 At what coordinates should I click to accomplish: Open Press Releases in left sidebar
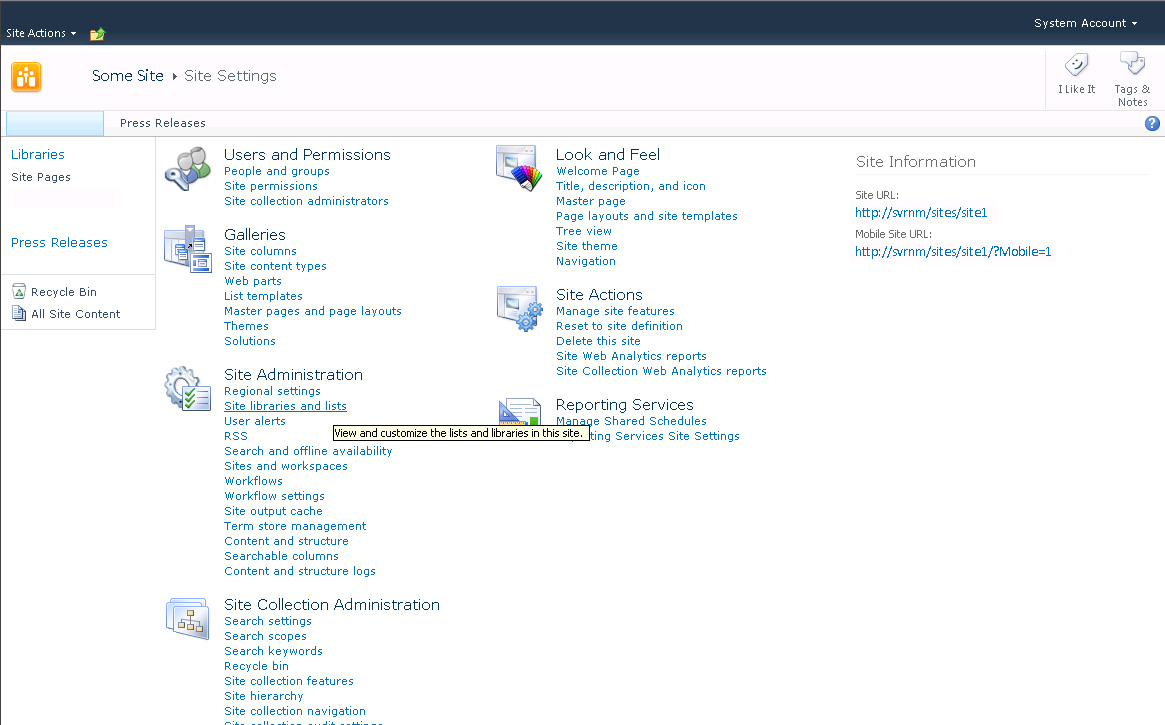(x=59, y=243)
